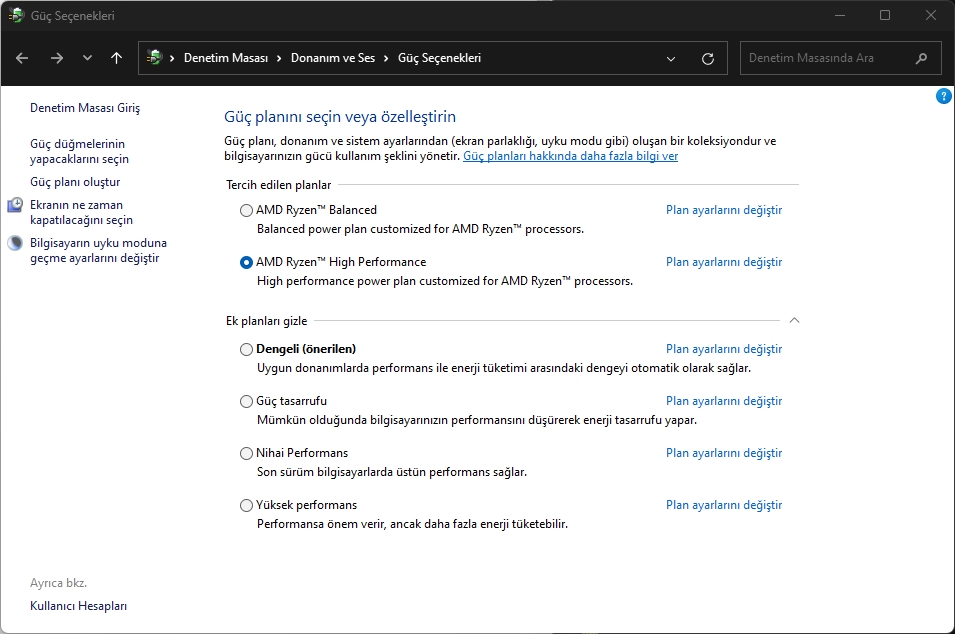Select AMD Ryzen Balanced power plan
This screenshot has height=634, width=955.
[x=247, y=210]
